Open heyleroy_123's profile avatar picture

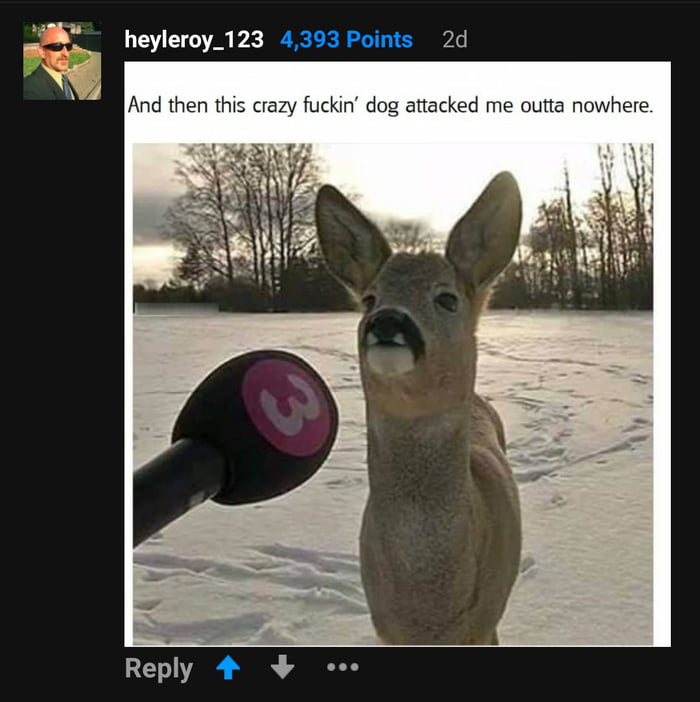pos(62,61)
